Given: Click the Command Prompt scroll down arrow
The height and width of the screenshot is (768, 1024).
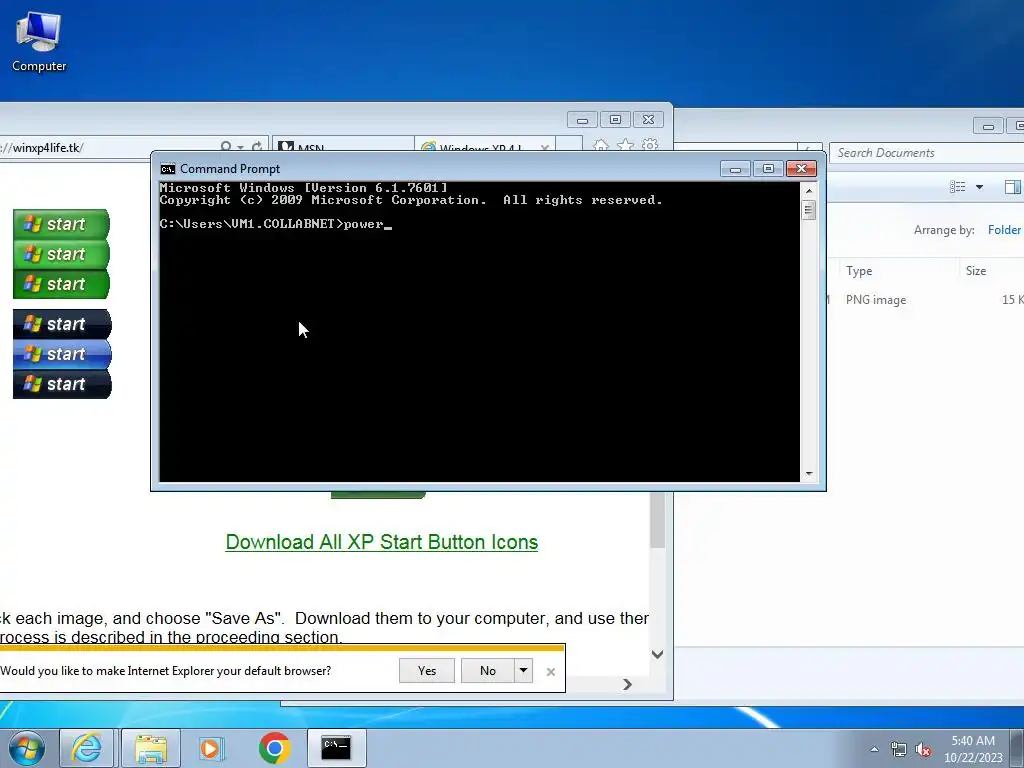Looking at the screenshot, I should (808, 473).
